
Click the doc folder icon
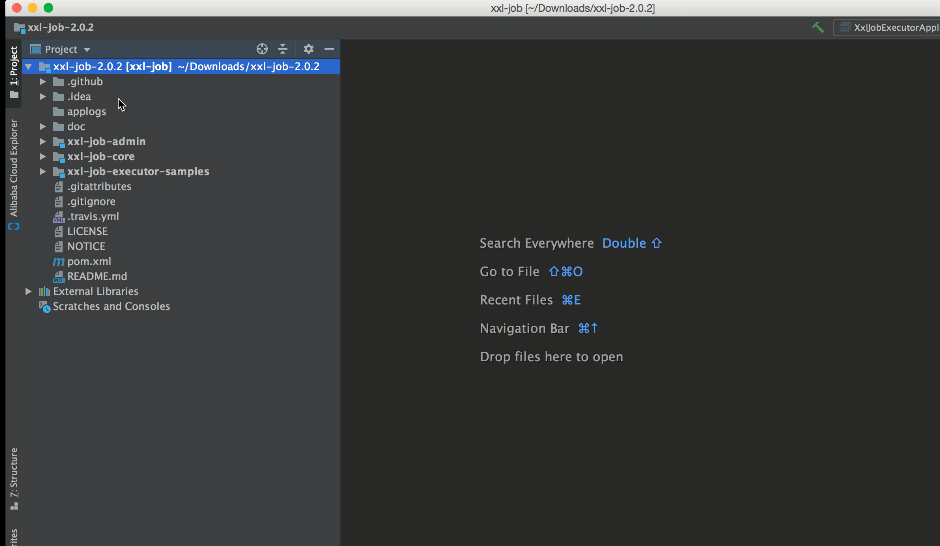(x=58, y=126)
